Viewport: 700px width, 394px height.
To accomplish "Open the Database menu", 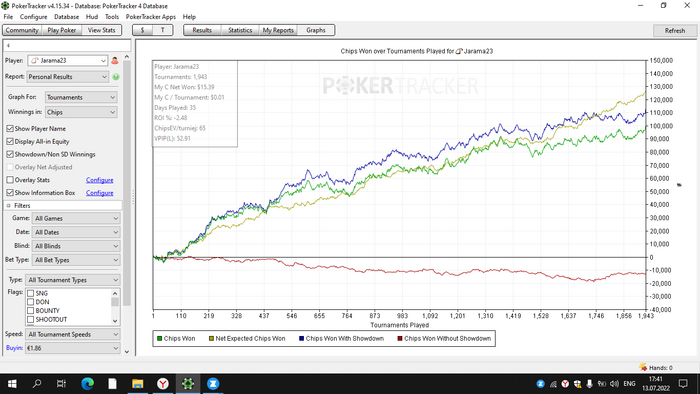I will point(67,17).
